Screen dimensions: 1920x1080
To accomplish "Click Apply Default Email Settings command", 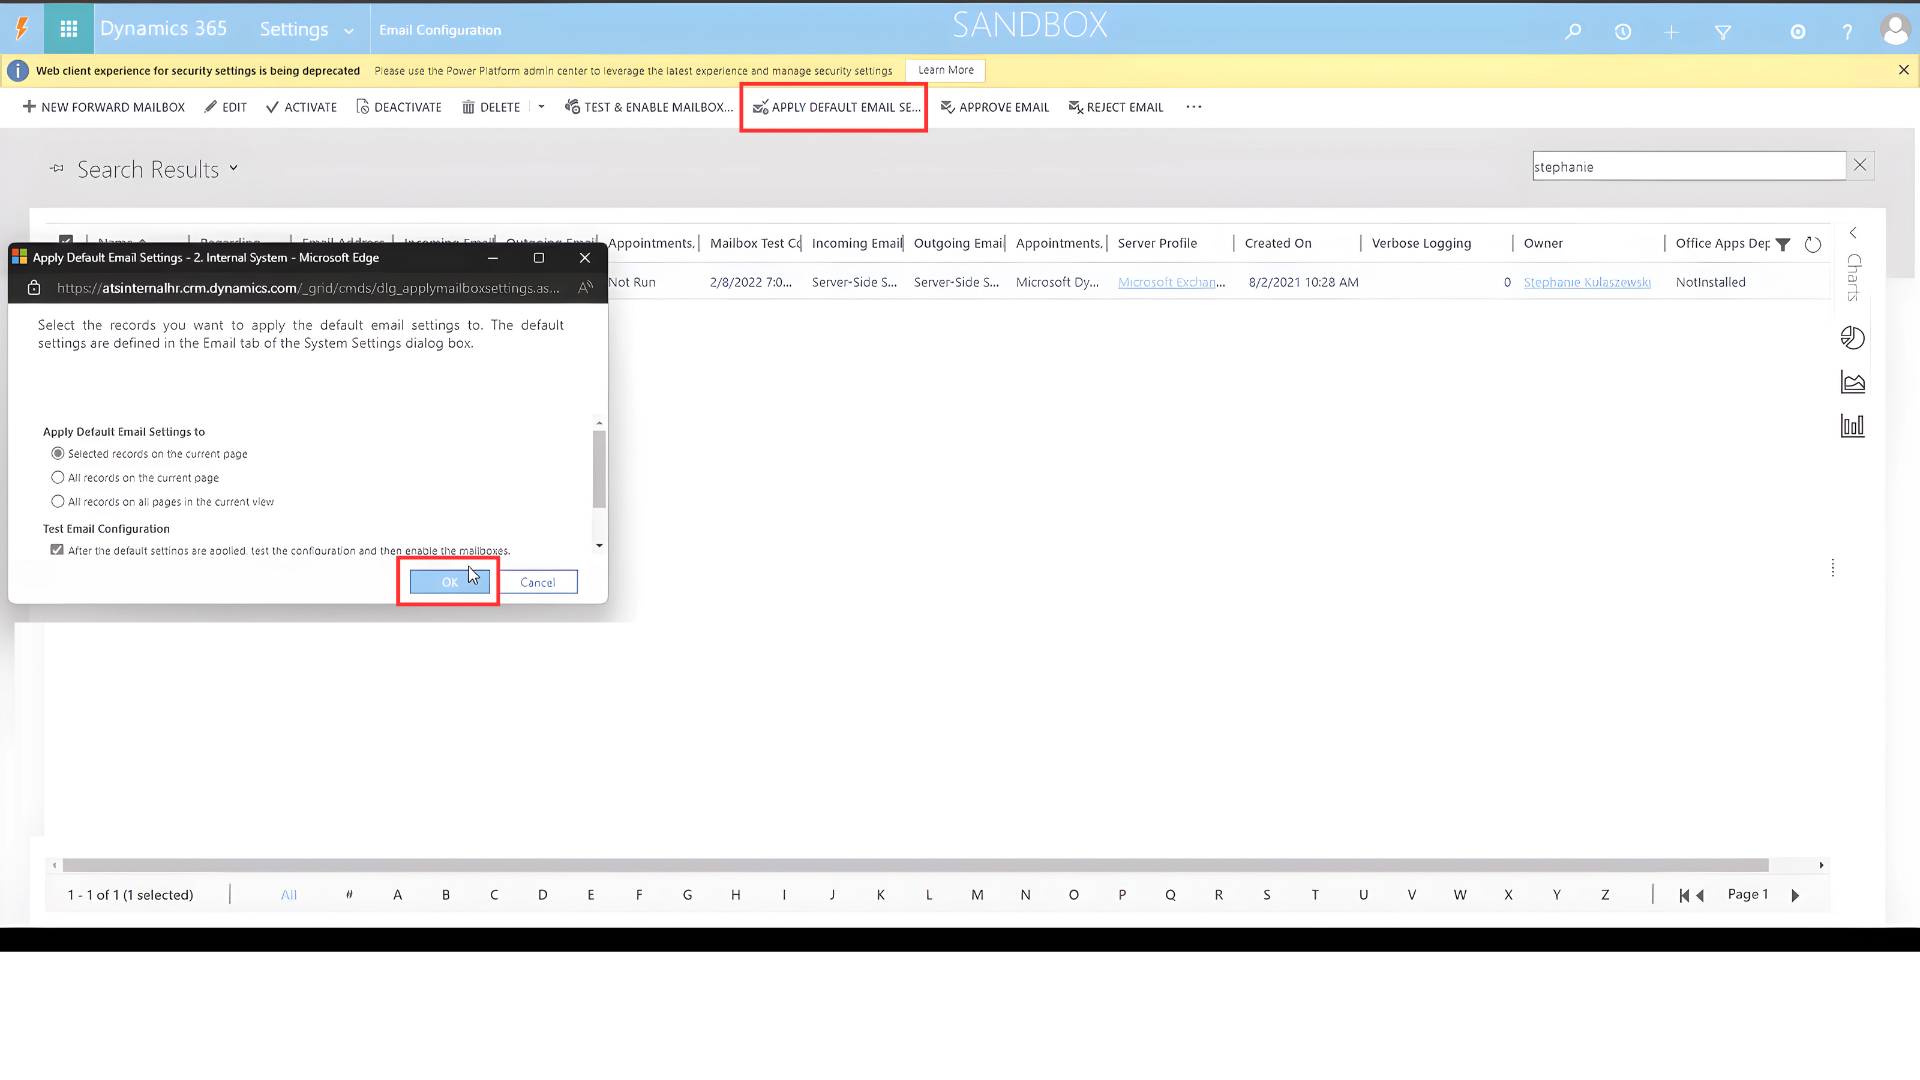I will pos(836,107).
